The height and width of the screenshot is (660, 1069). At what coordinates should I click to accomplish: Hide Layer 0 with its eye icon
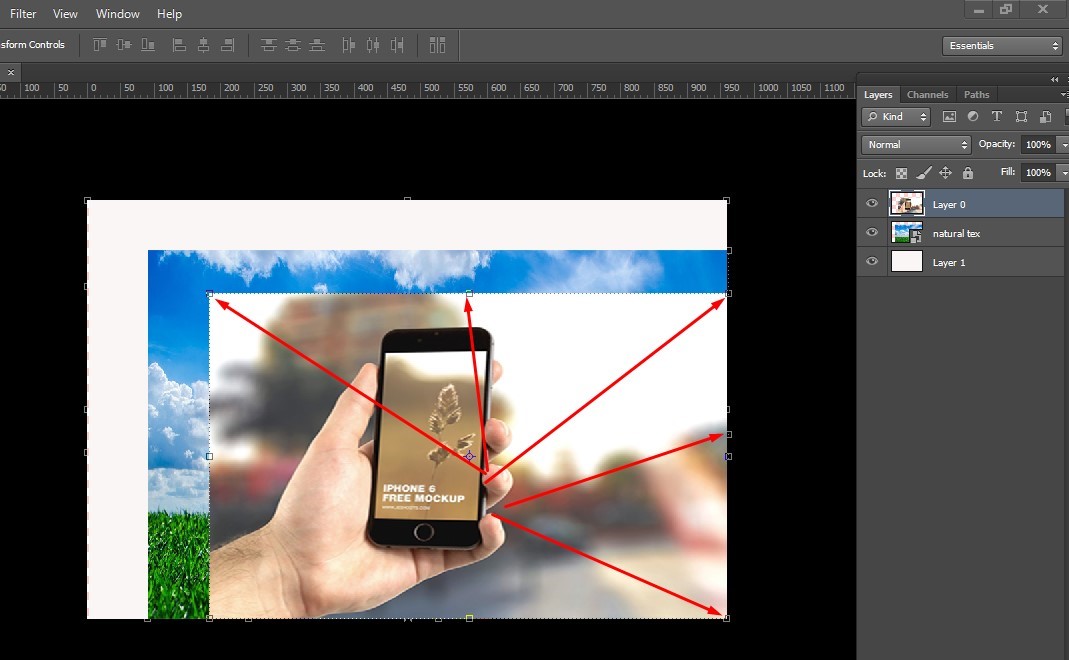(872, 204)
